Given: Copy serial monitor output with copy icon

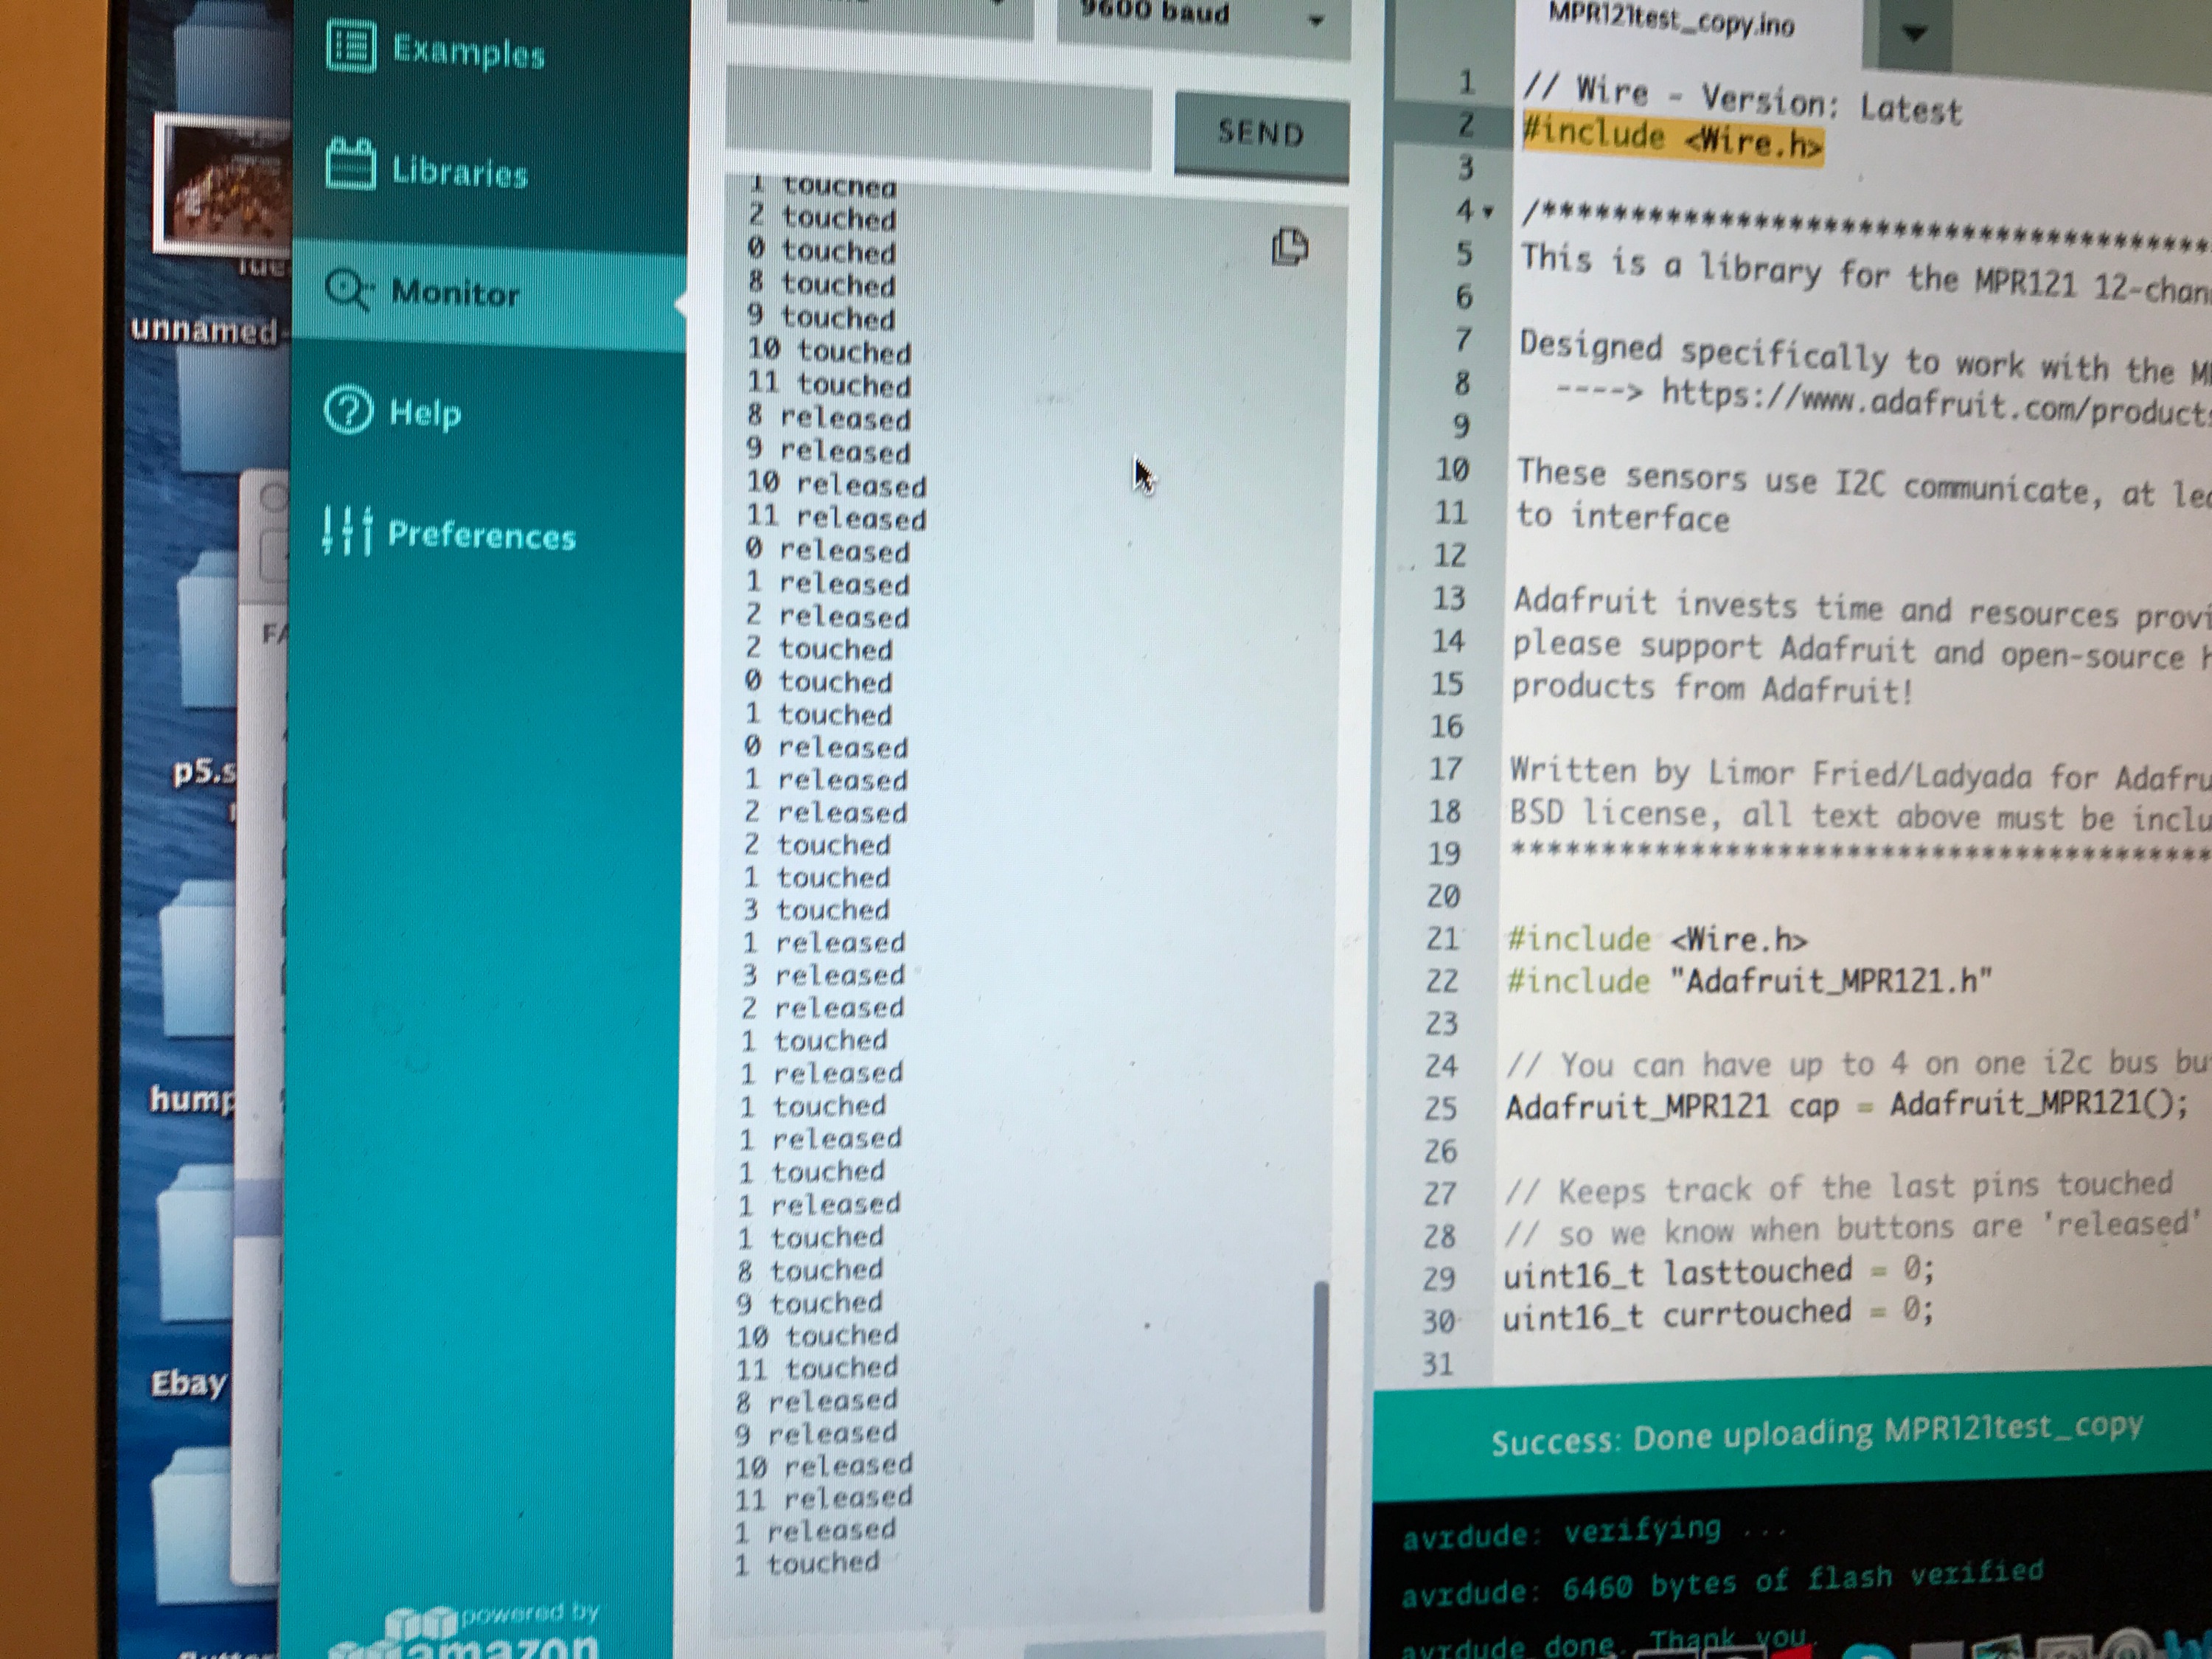Looking at the screenshot, I should pyautogui.click(x=1289, y=246).
